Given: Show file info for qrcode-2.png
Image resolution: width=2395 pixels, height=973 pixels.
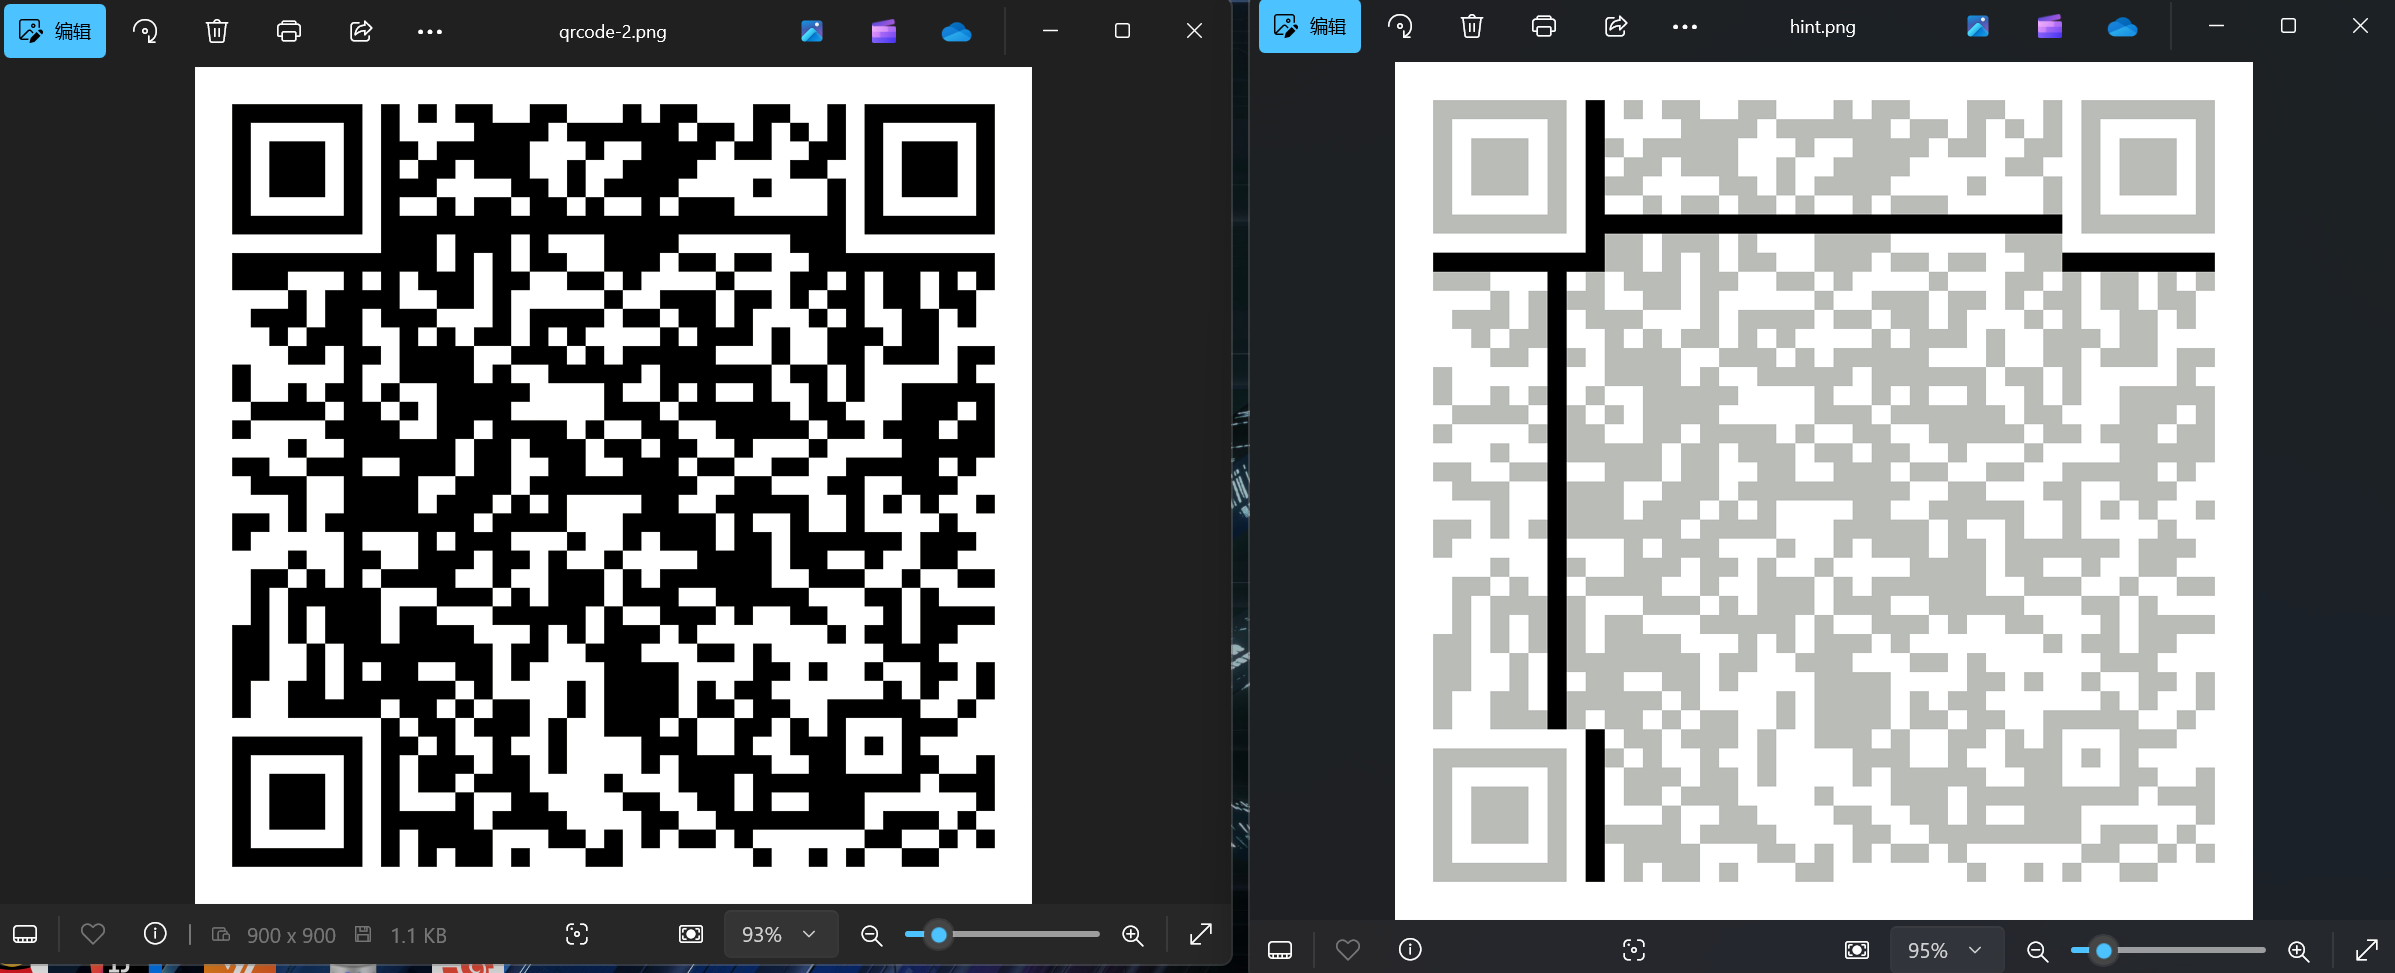Looking at the screenshot, I should [155, 935].
